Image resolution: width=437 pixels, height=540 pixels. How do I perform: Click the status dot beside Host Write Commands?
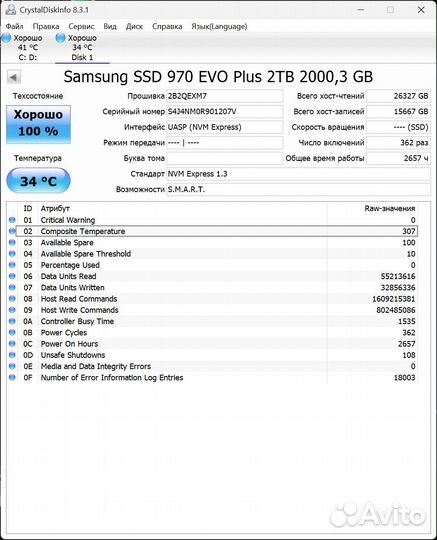(12, 310)
